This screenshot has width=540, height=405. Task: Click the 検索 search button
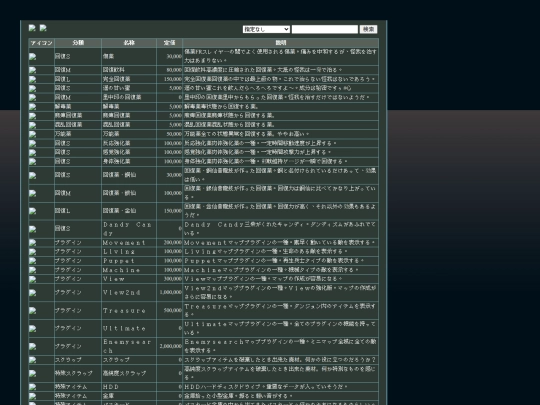click(368, 29)
